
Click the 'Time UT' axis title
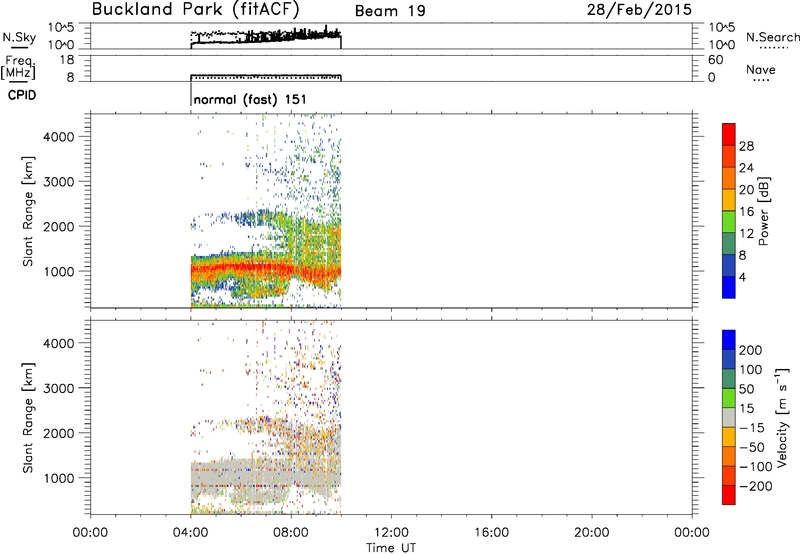[391, 547]
